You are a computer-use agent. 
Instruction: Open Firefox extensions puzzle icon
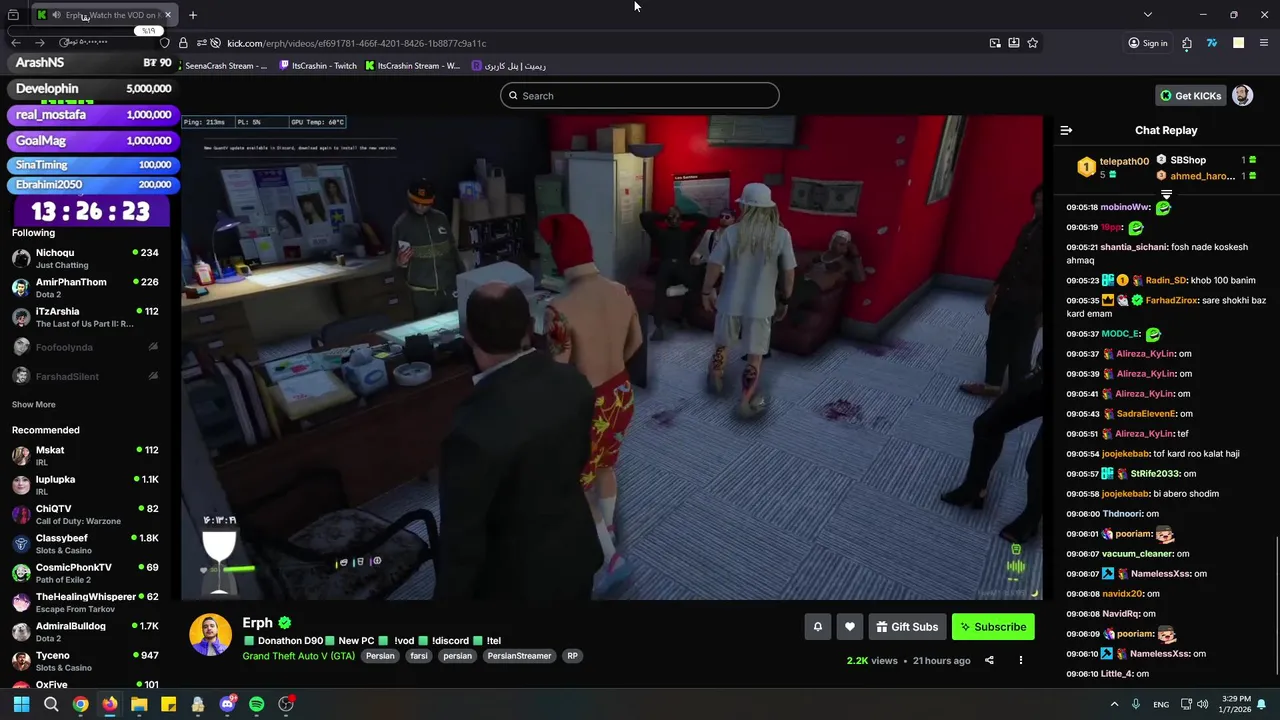pos(1187,43)
